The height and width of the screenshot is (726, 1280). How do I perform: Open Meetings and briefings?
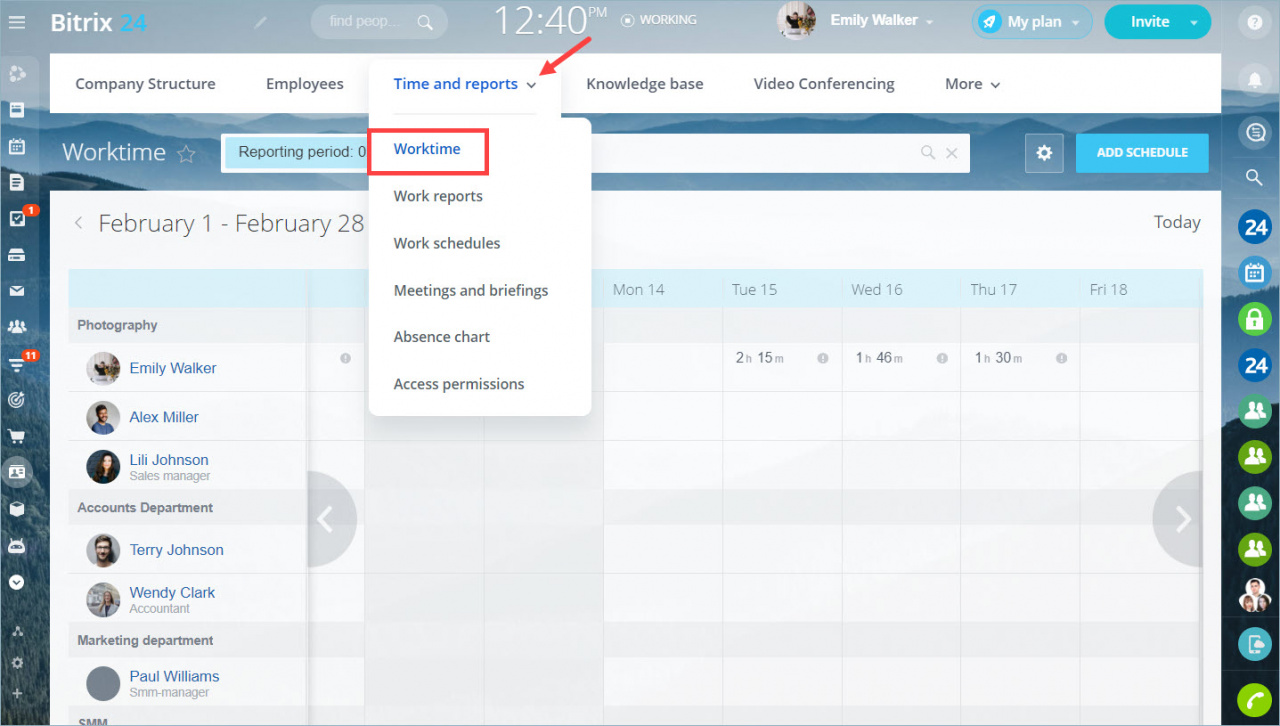(471, 290)
